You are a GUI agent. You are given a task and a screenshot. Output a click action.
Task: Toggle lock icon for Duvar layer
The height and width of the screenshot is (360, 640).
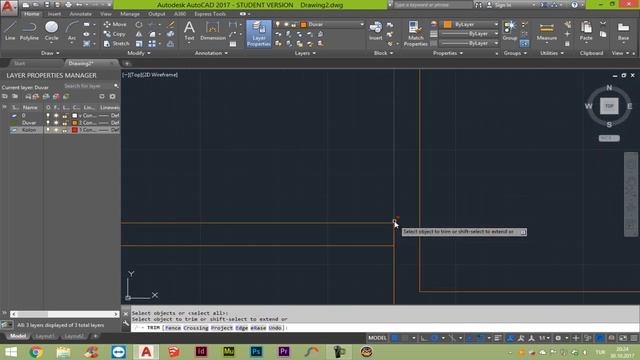pyautogui.click(x=64, y=122)
